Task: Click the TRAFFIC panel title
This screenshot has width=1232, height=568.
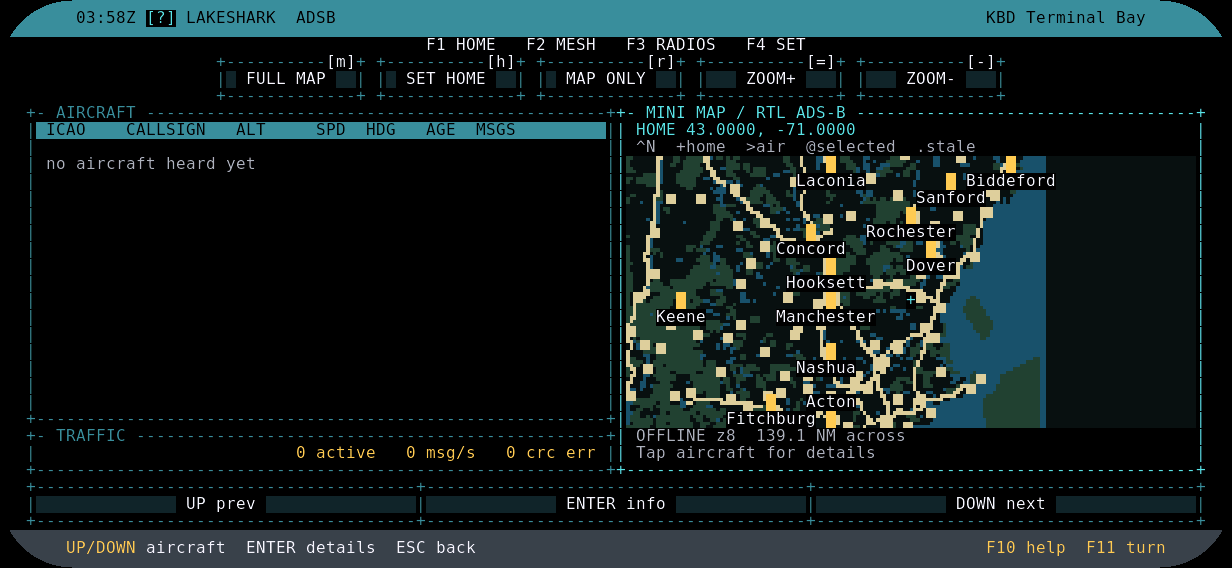Action: tap(91, 436)
